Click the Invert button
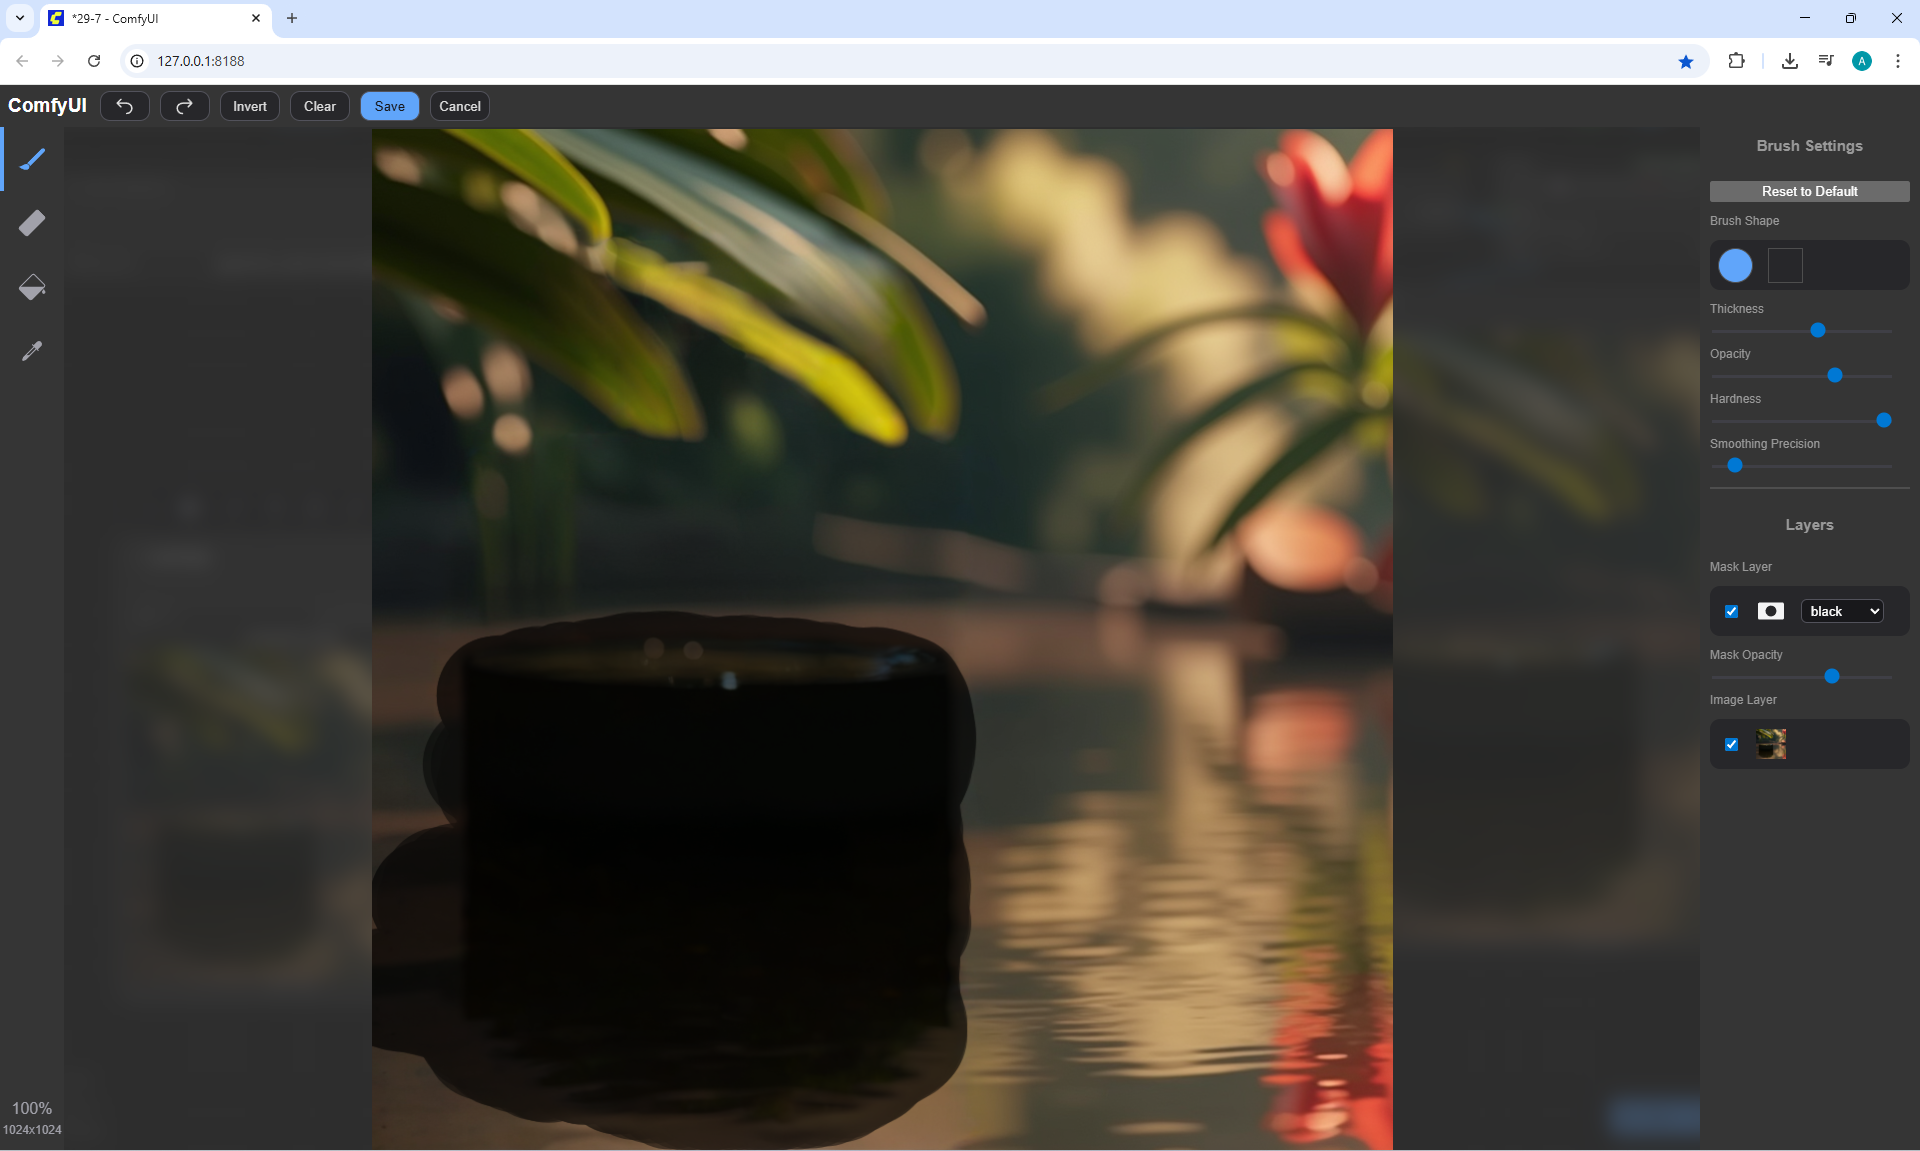This screenshot has height=1151, width=1920. click(249, 106)
